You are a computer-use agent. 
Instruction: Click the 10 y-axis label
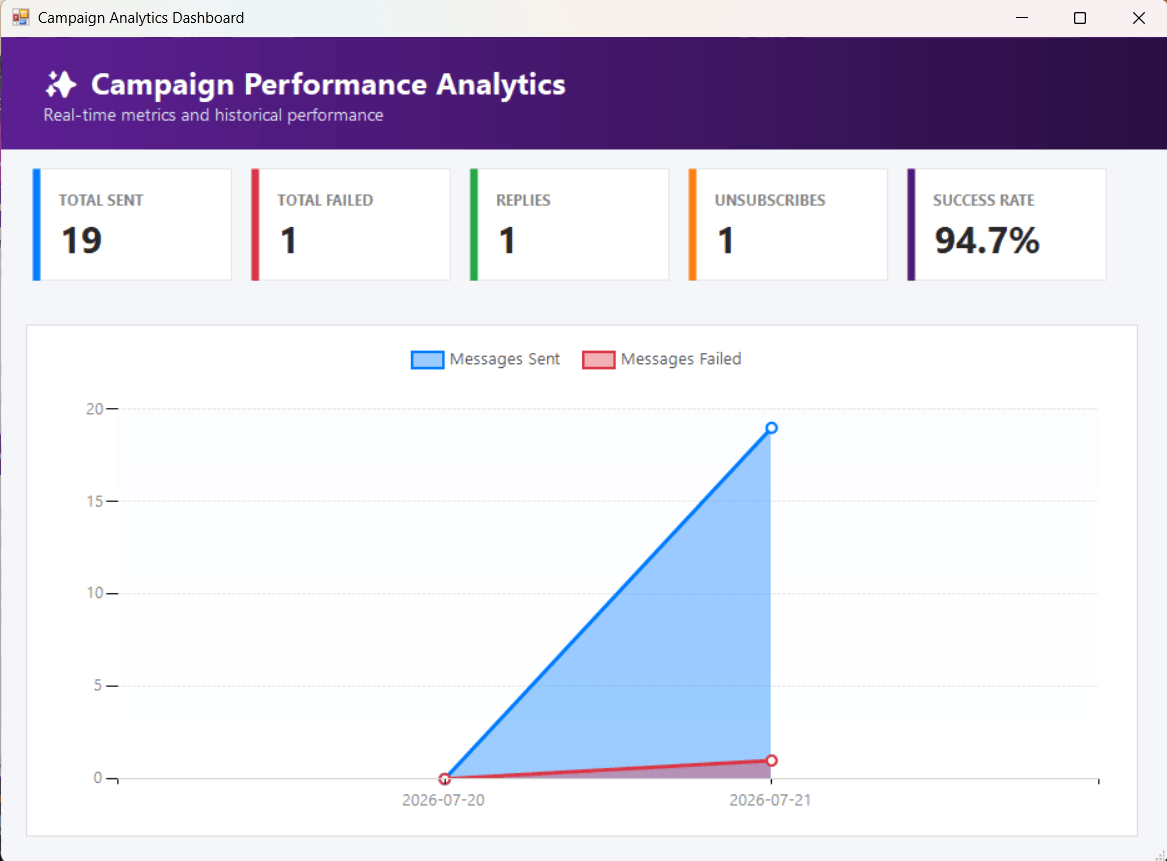coord(95,593)
